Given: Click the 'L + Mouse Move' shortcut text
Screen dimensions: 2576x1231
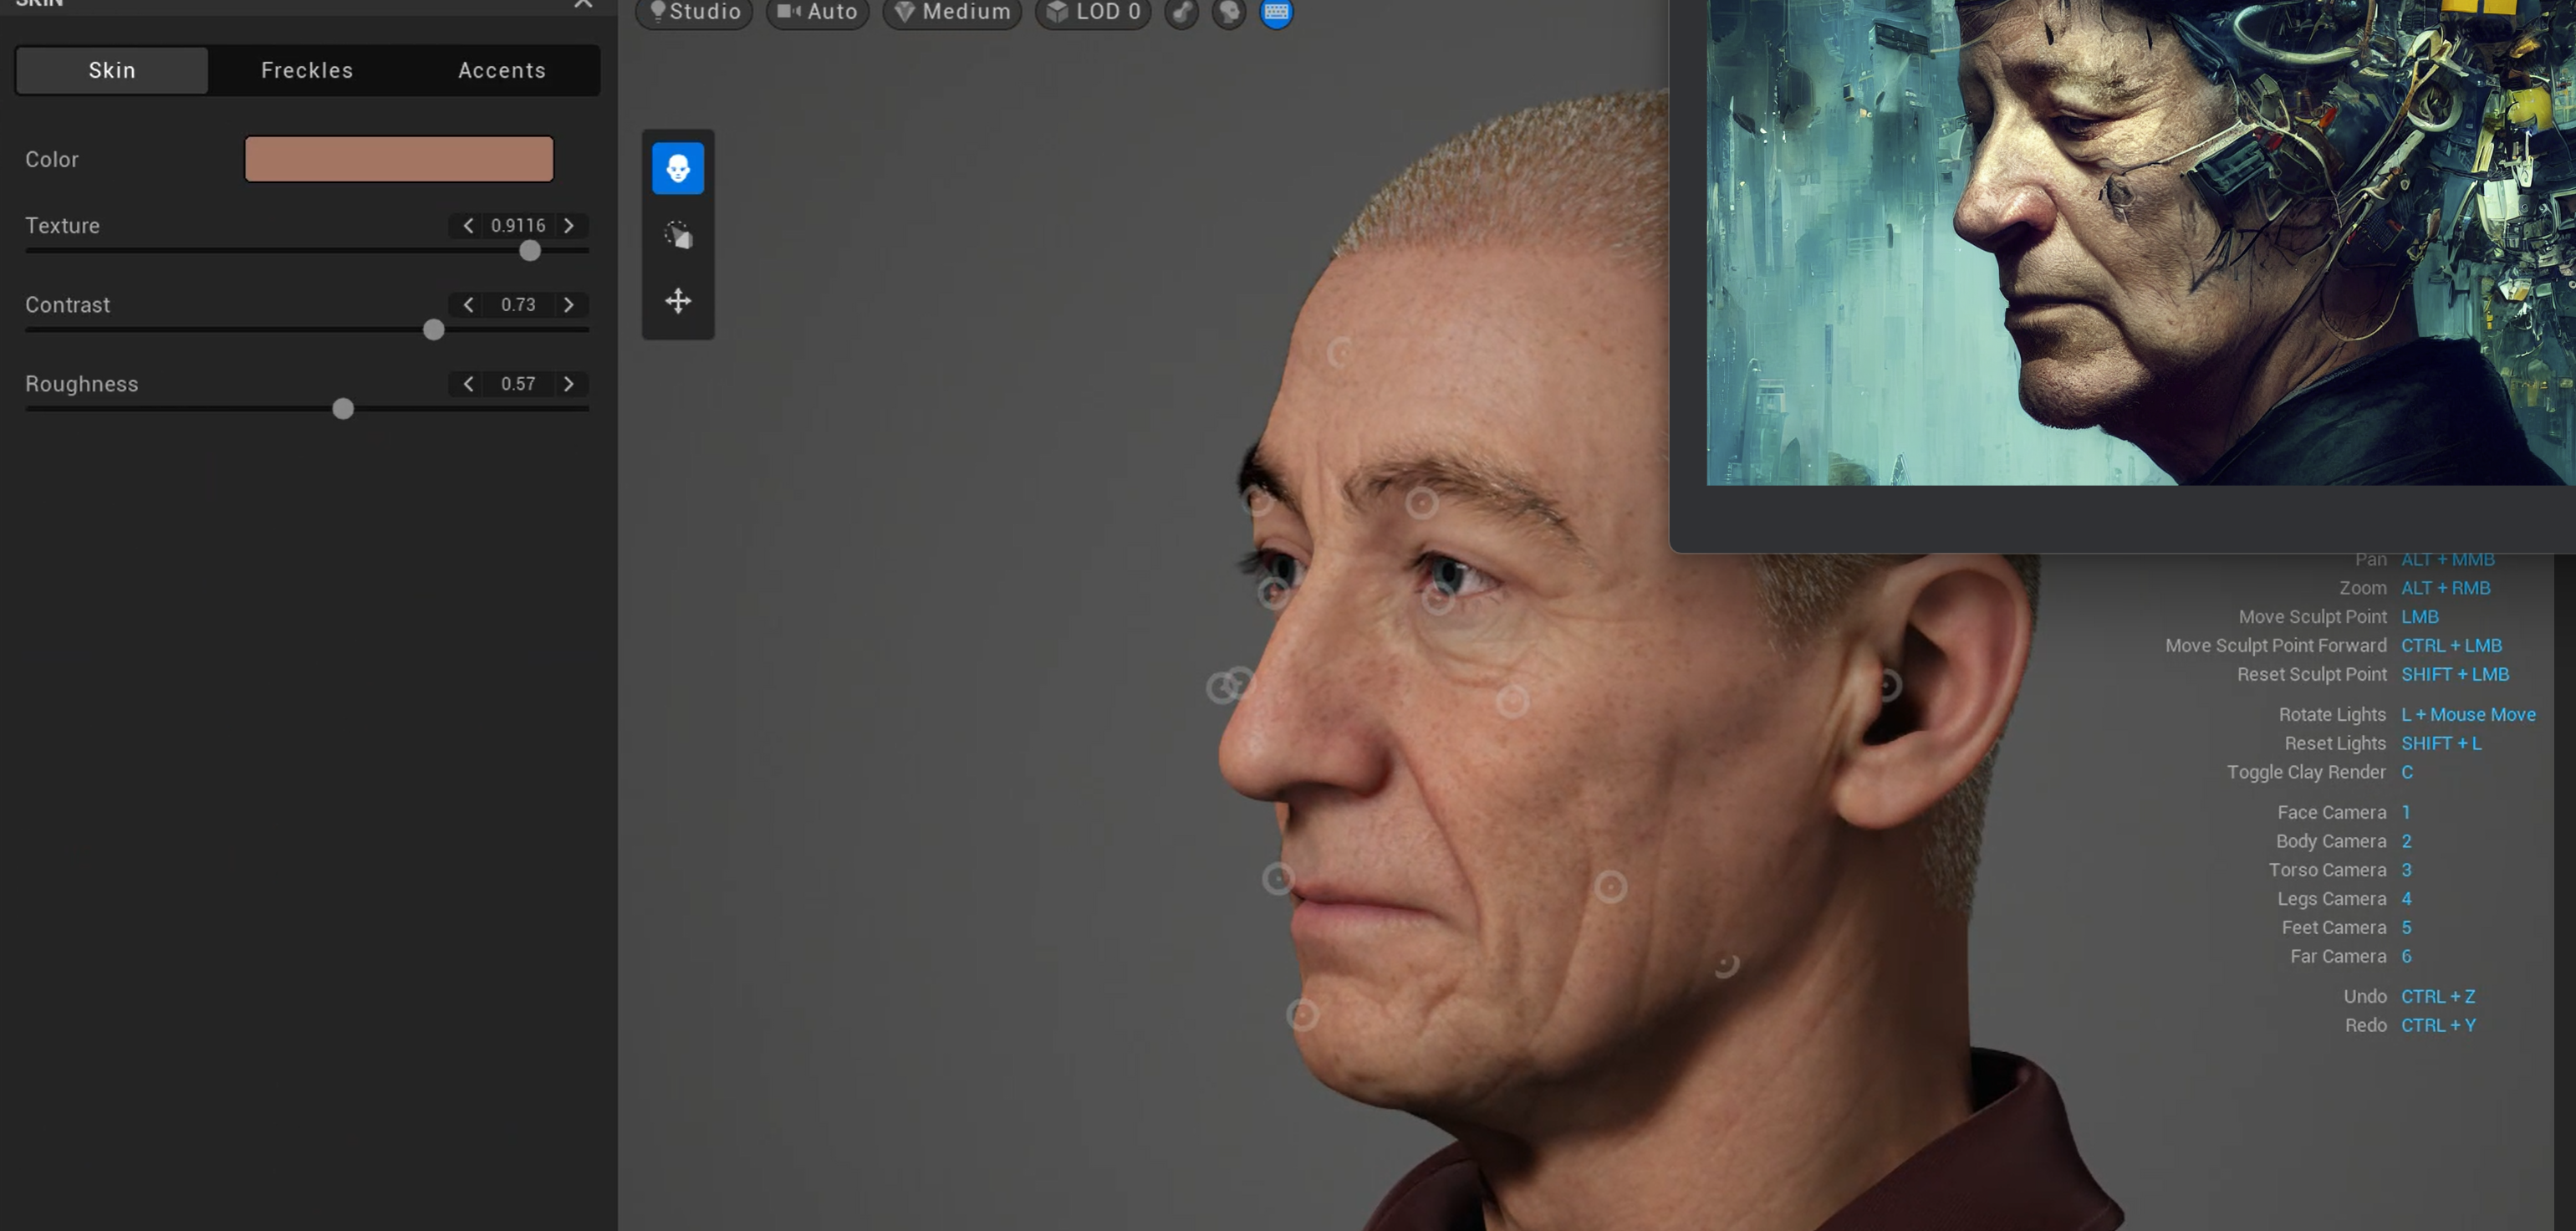Looking at the screenshot, I should click(x=2468, y=715).
